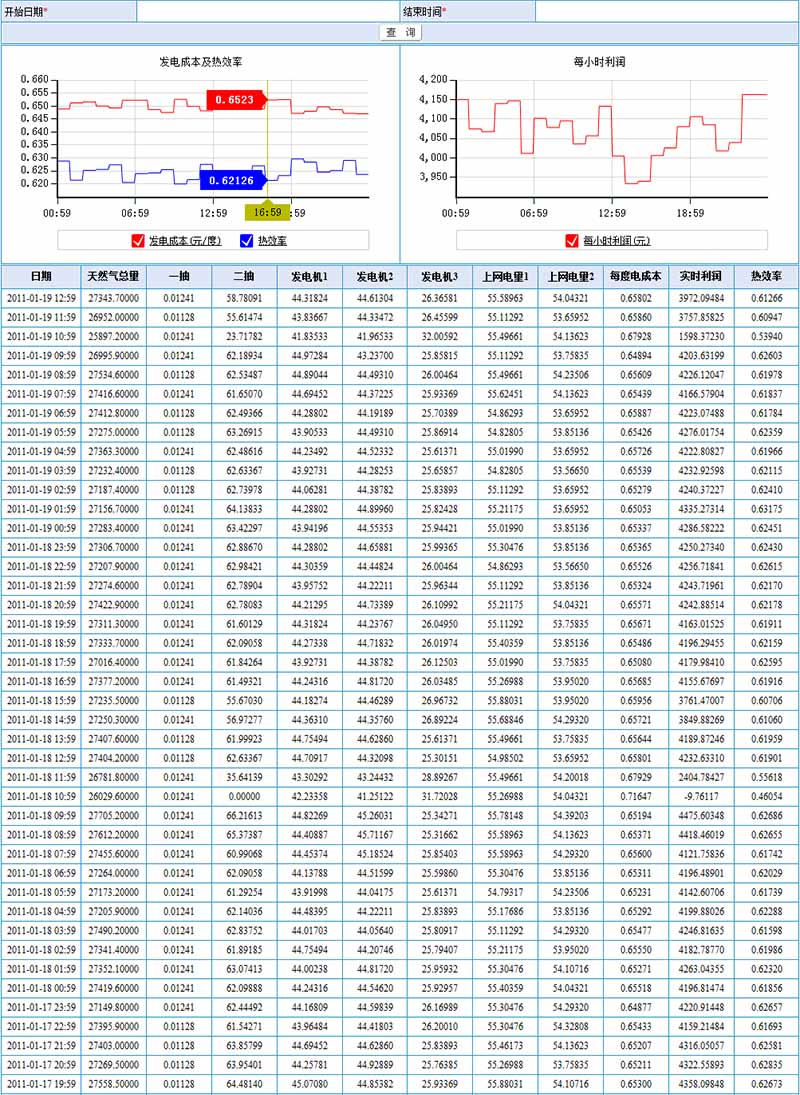The image size is (800, 1095).
Task: Click the 二抽 value 35.64139
Action: click(x=244, y=777)
